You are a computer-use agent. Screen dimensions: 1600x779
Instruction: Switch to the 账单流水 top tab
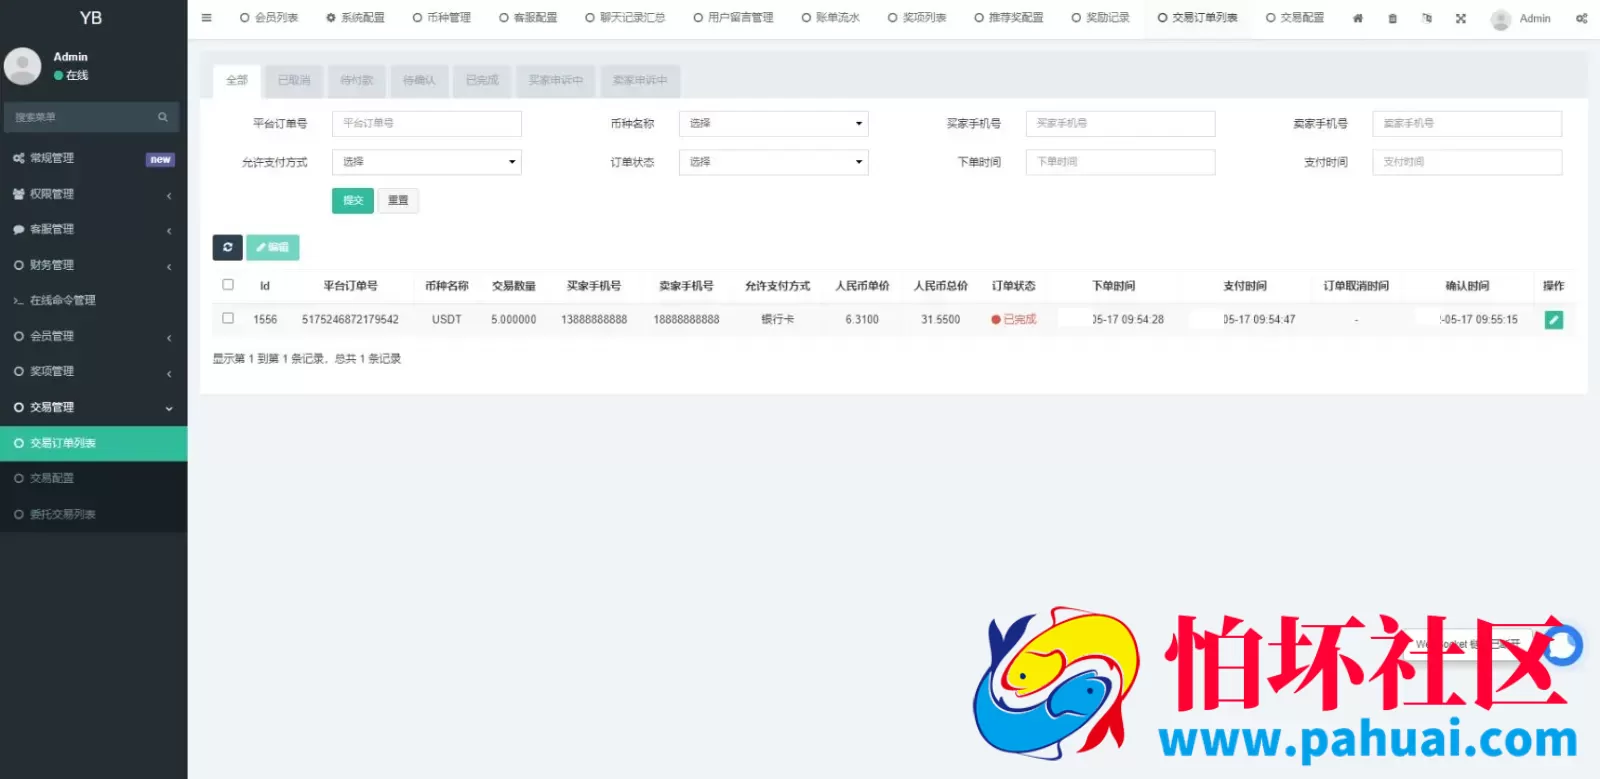(830, 18)
